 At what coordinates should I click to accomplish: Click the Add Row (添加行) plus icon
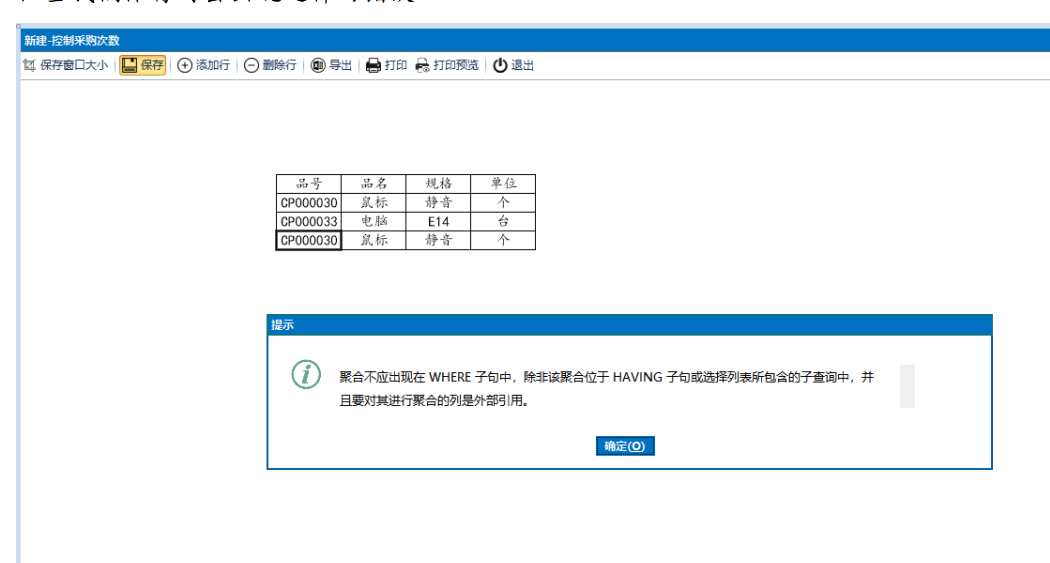185,66
